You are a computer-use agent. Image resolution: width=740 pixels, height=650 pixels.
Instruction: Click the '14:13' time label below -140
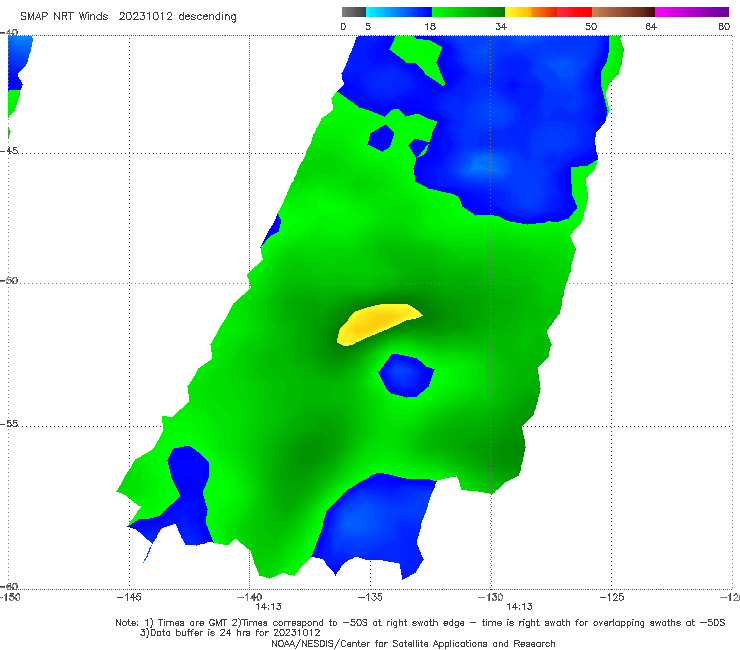269,607
